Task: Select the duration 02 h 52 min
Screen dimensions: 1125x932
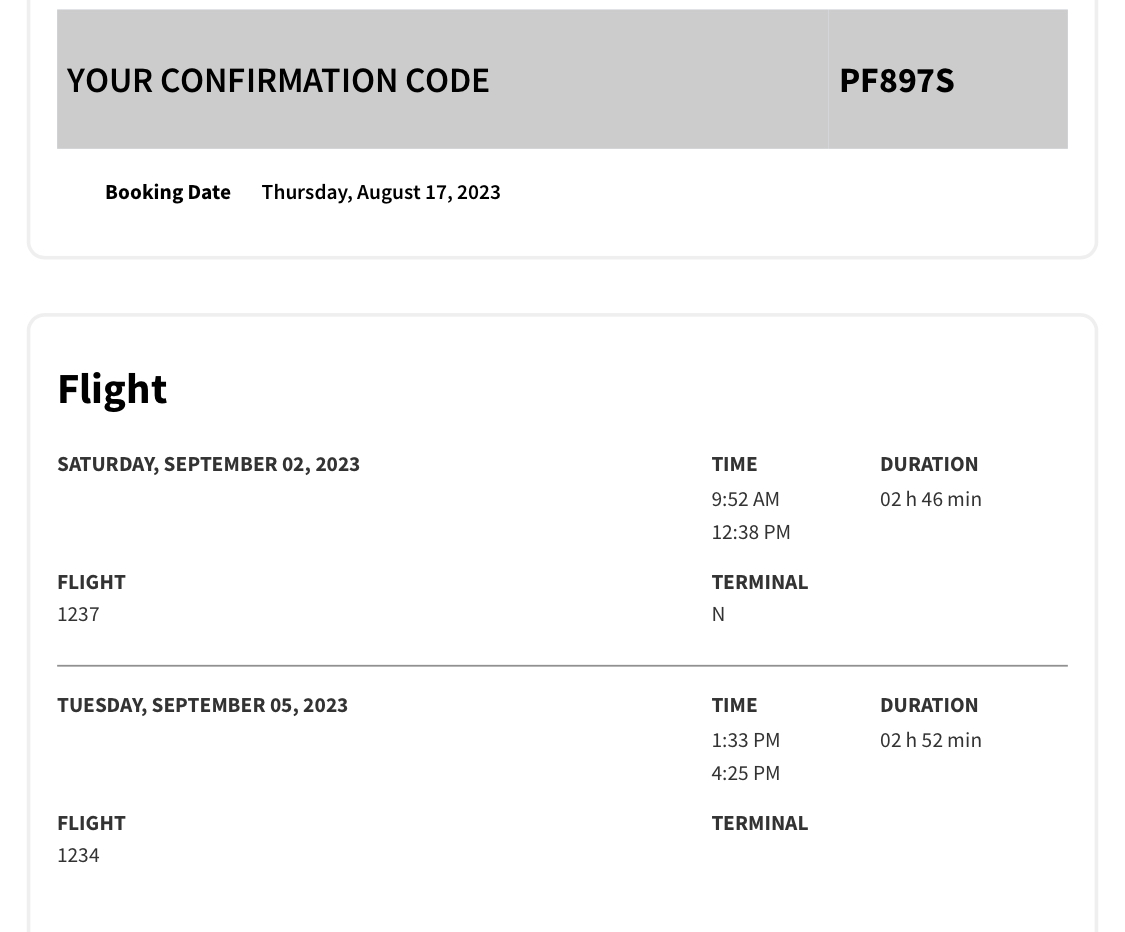Action: (x=931, y=740)
